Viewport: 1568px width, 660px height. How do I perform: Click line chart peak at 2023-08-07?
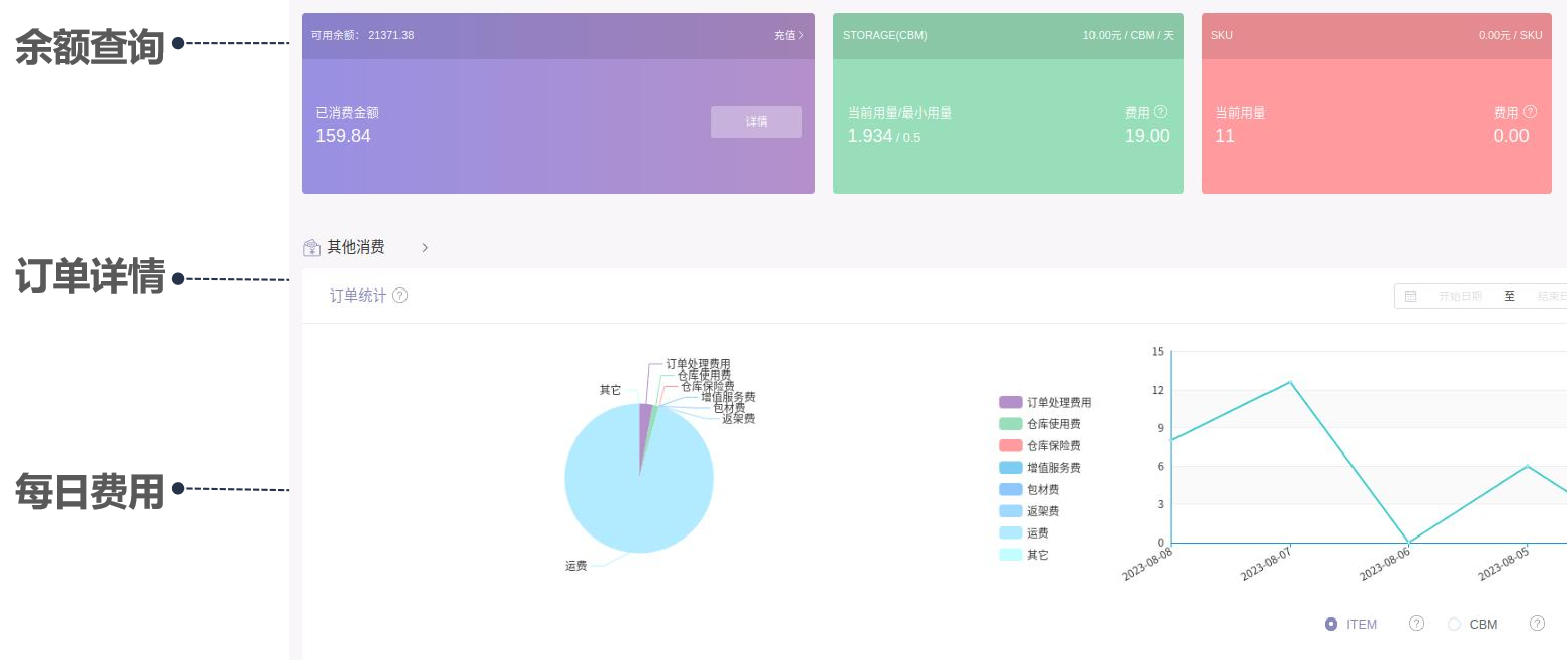coord(1290,382)
